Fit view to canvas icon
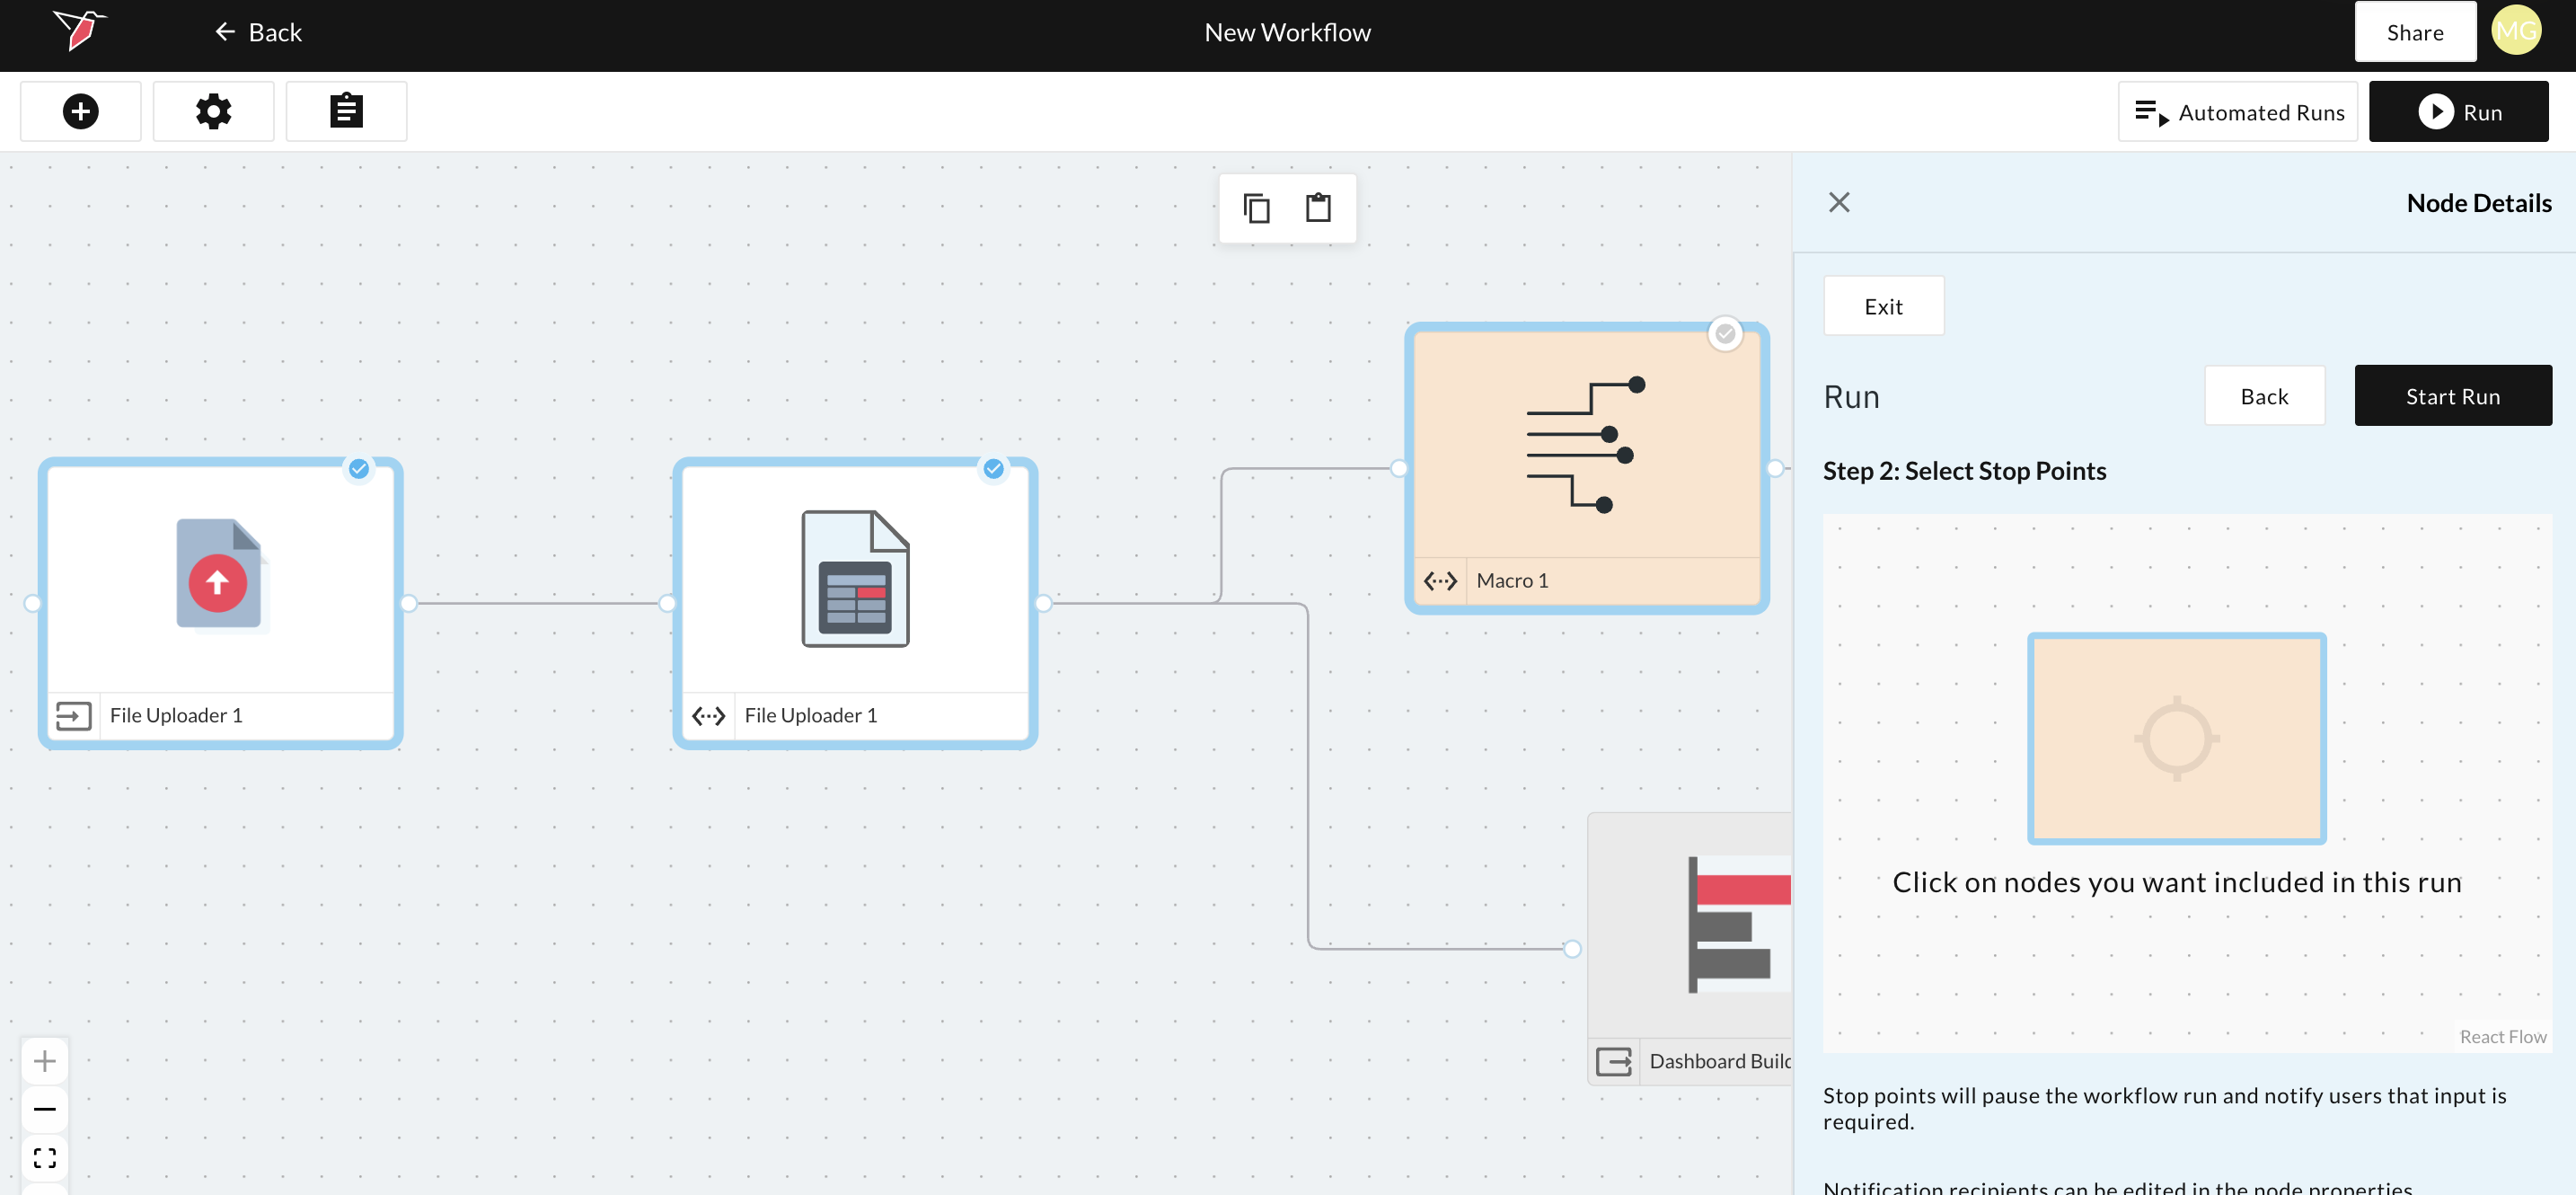The image size is (2576, 1195). click(x=45, y=1158)
